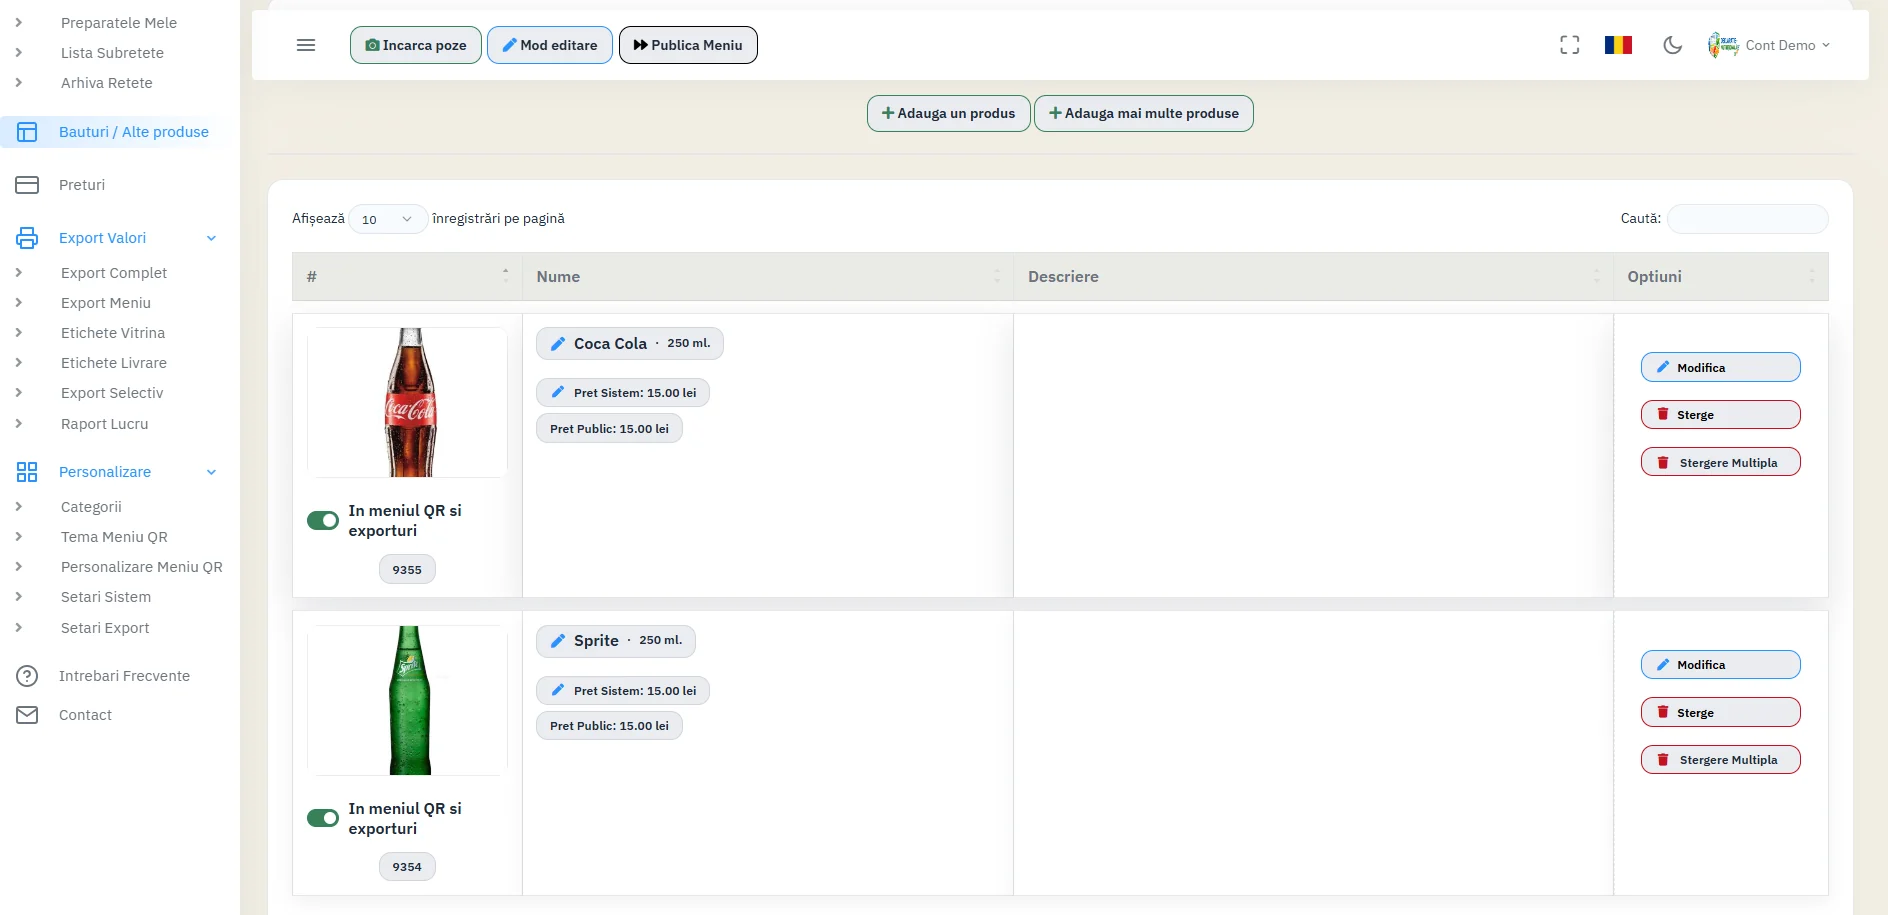Open Tema Meniu QR settings
1888x915 pixels.
click(x=114, y=537)
